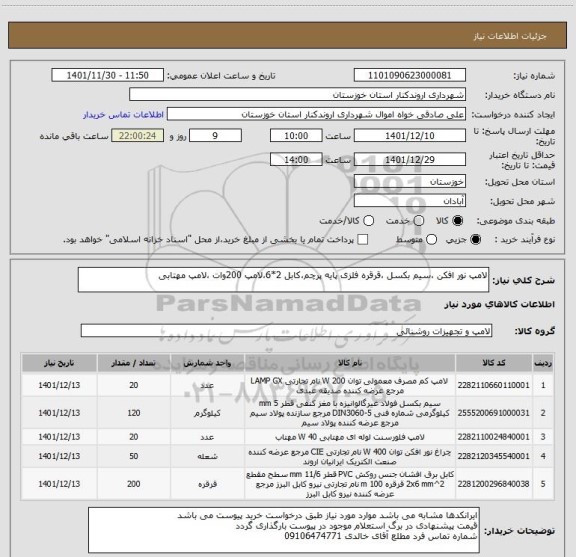Click the reply deadline time 10:00
This screenshot has height=557, width=576.
(x=296, y=136)
